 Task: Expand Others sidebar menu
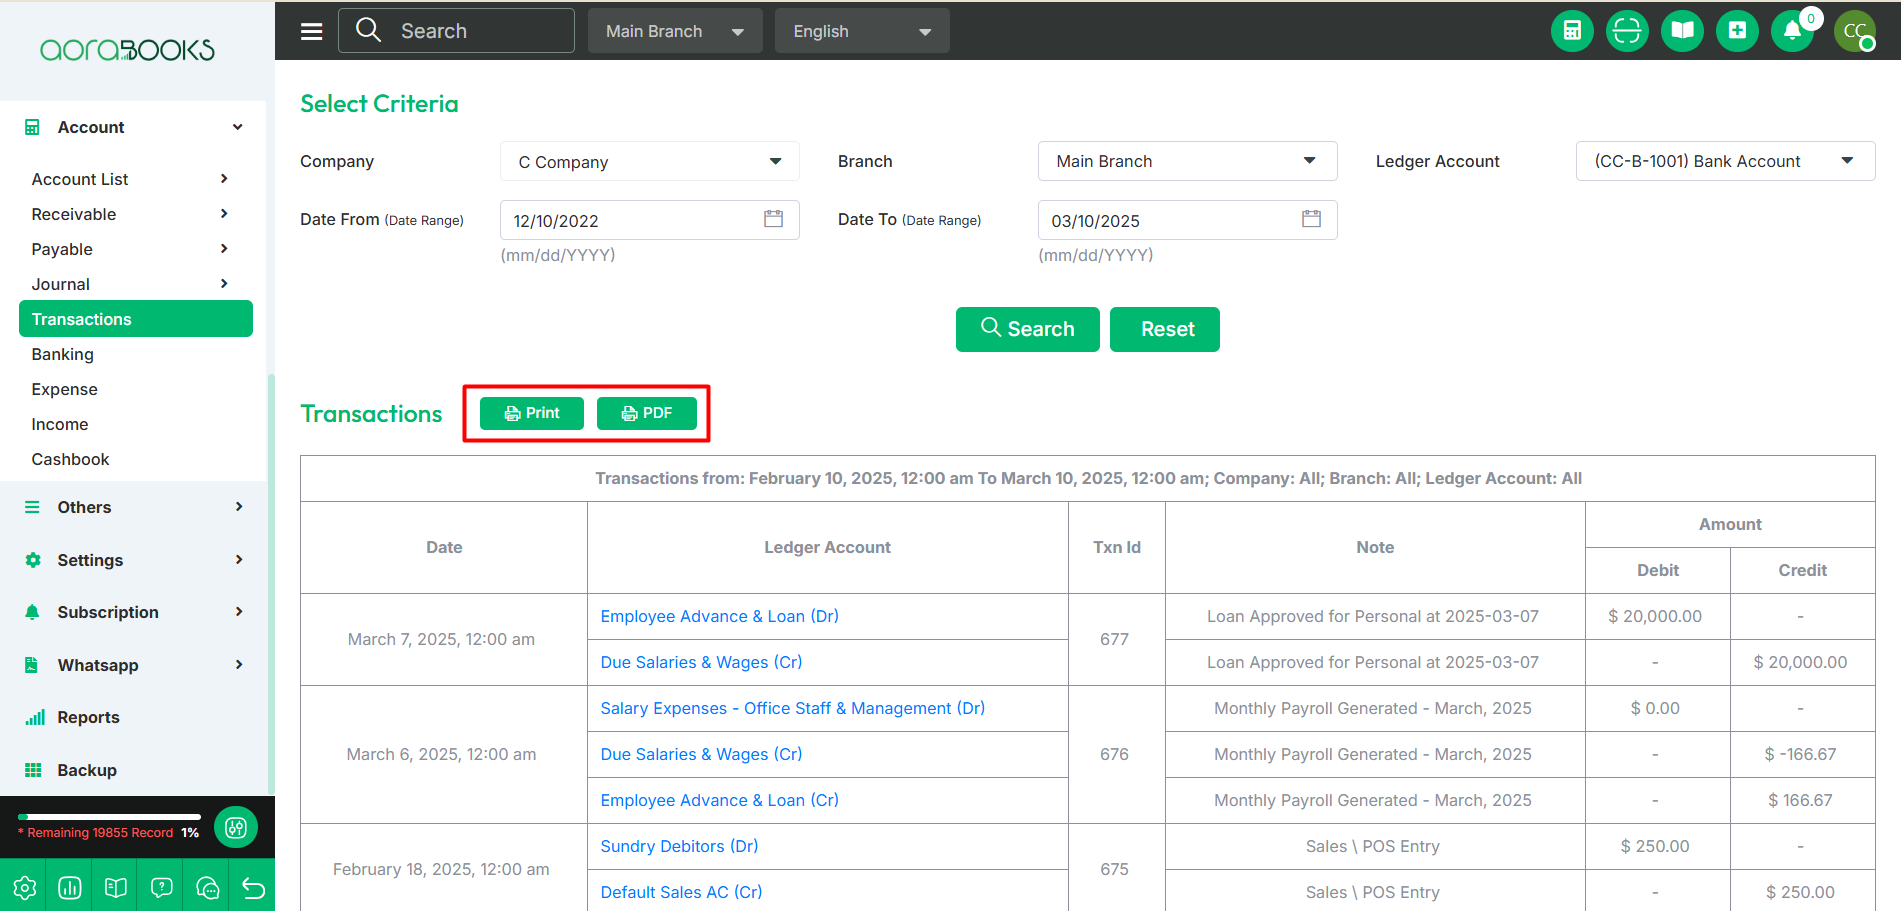[134, 507]
